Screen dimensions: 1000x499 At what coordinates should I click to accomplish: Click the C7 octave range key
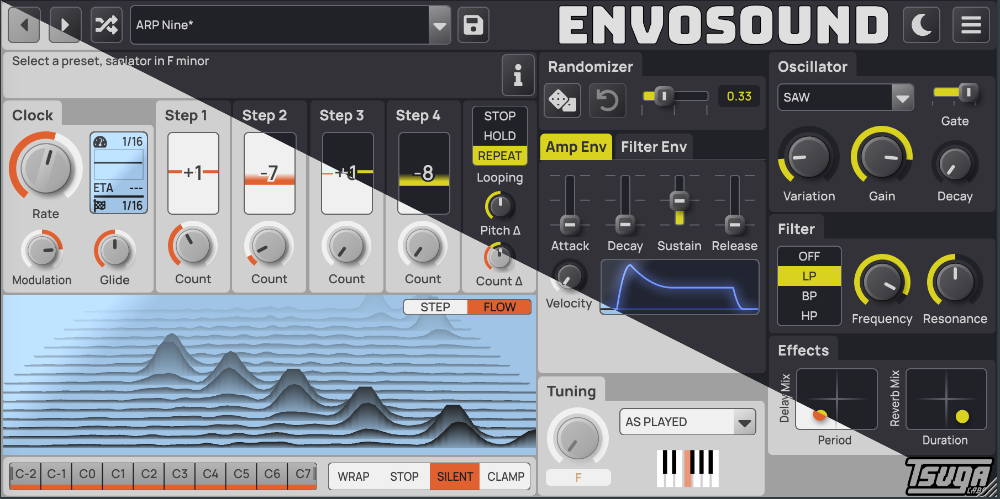pyautogui.click(x=303, y=475)
